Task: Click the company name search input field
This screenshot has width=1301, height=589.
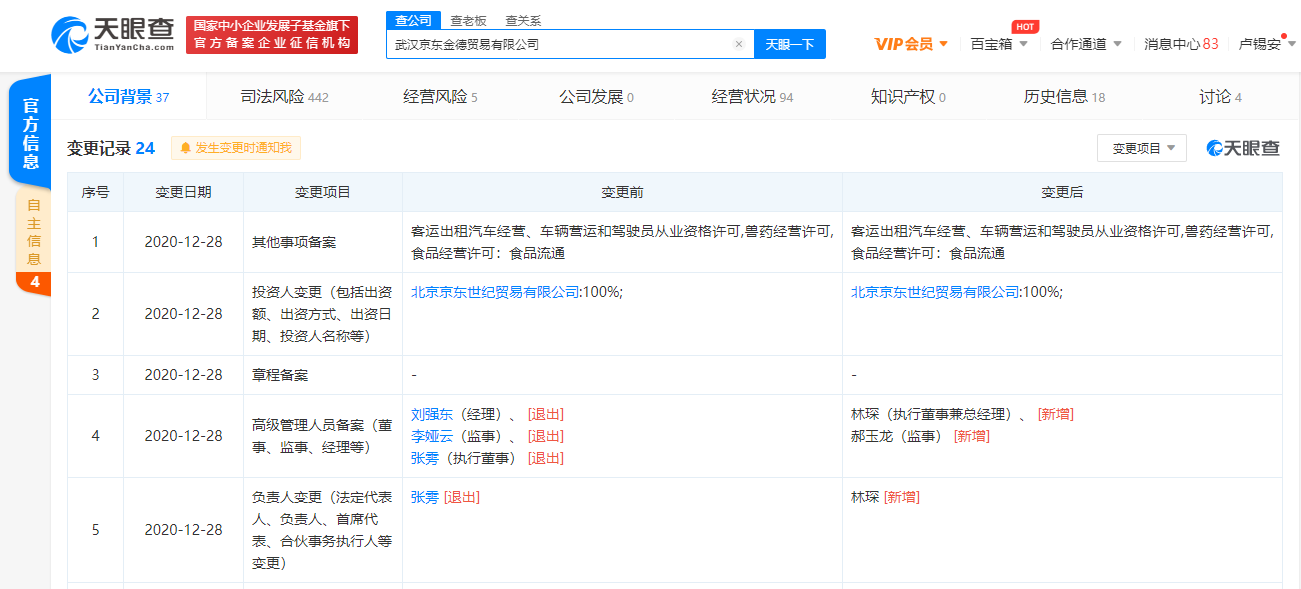Action: (560, 44)
